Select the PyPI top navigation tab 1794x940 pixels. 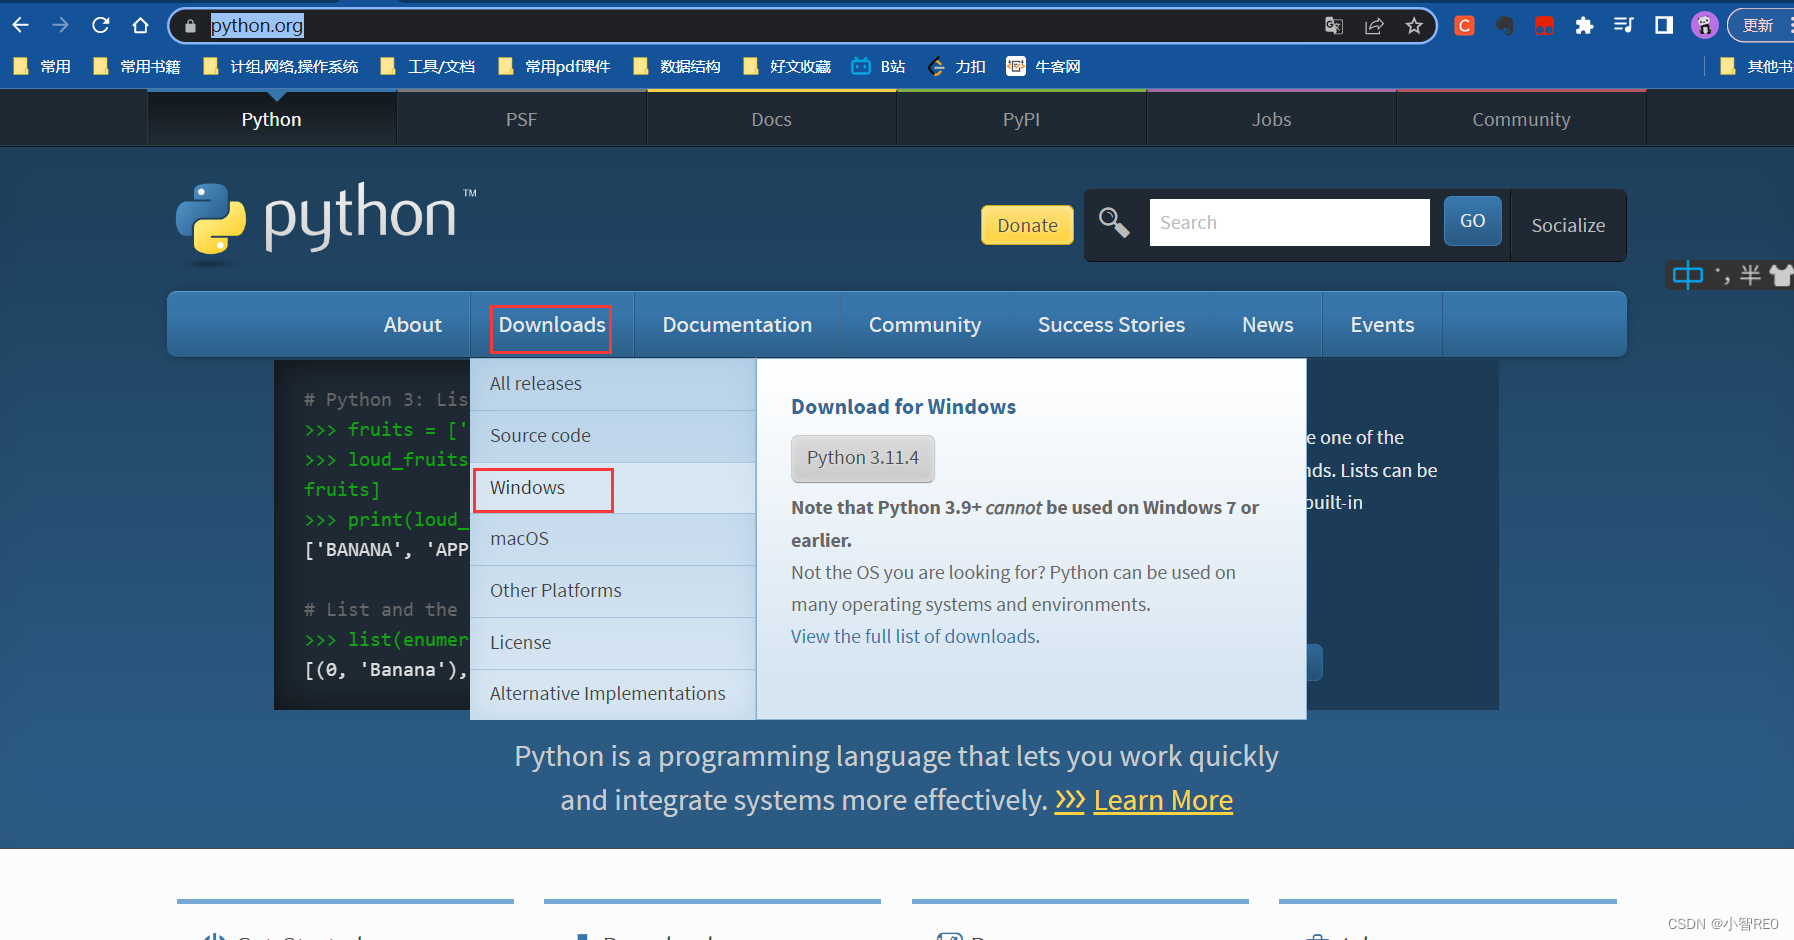point(1021,119)
